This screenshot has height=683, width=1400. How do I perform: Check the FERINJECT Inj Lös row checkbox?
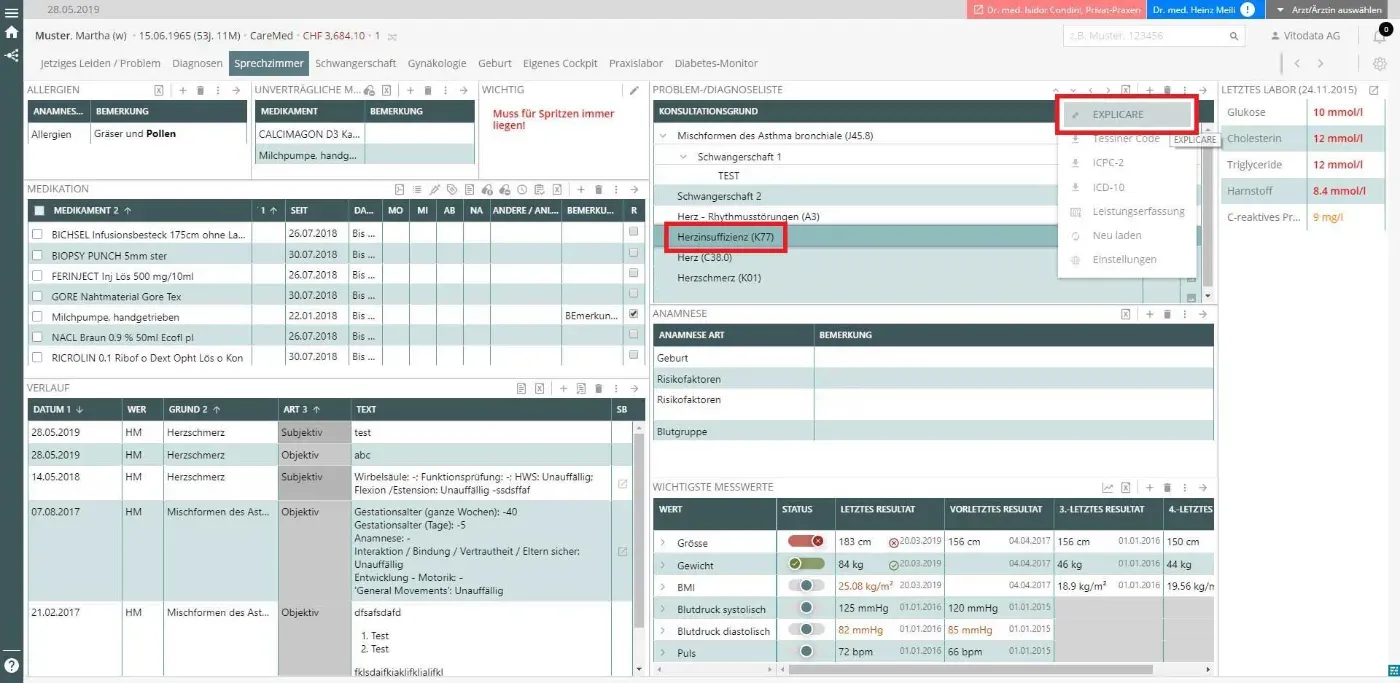pyautogui.click(x=38, y=275)
